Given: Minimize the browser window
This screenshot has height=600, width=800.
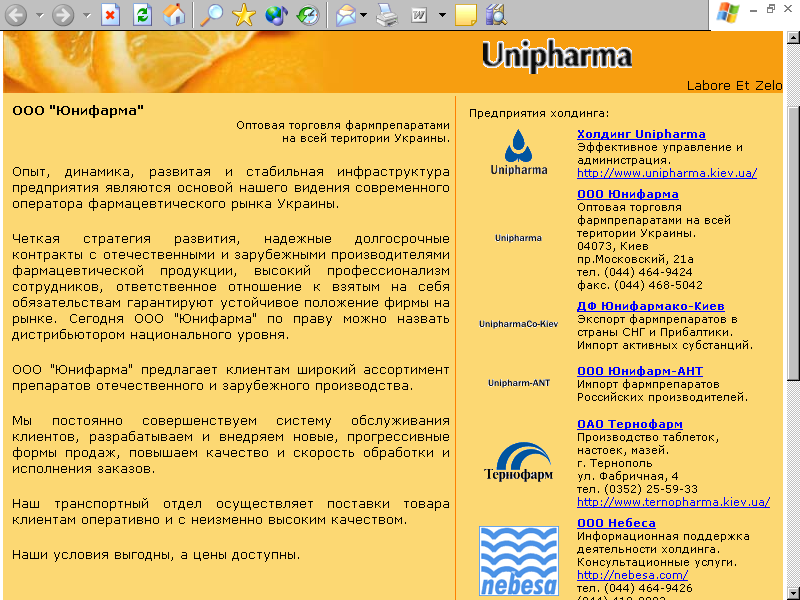Looking at the screenshot, I should click(754, 10).
